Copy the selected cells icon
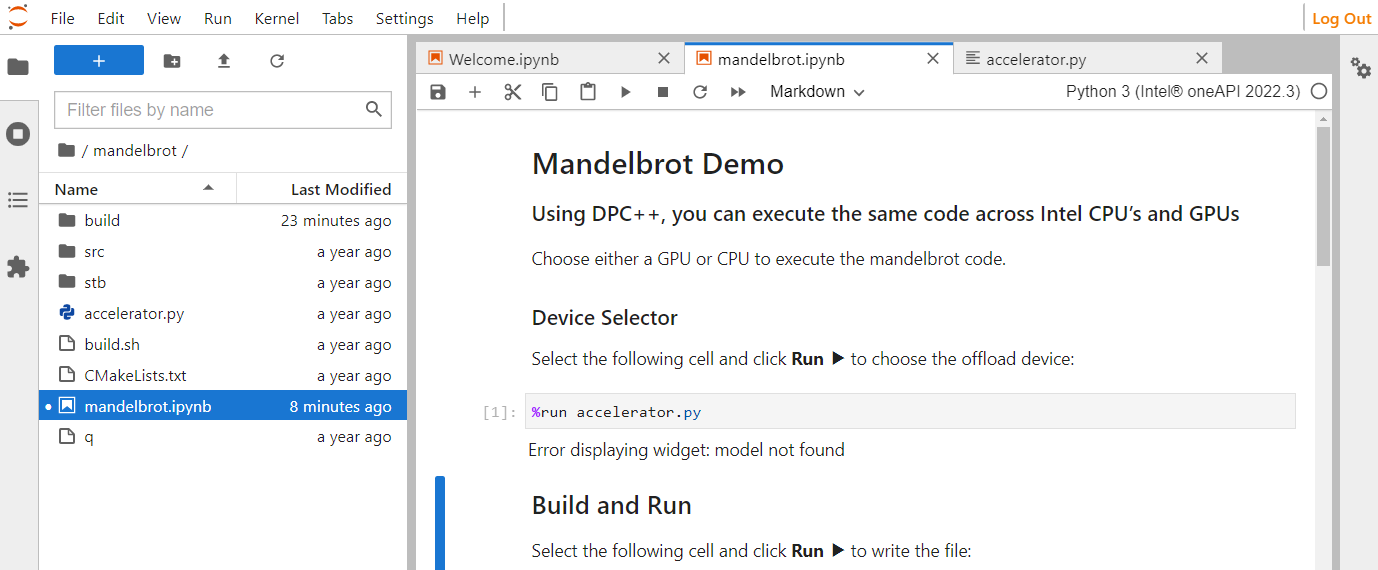Screen dimensions: 1378x570 tap(550, 92)
